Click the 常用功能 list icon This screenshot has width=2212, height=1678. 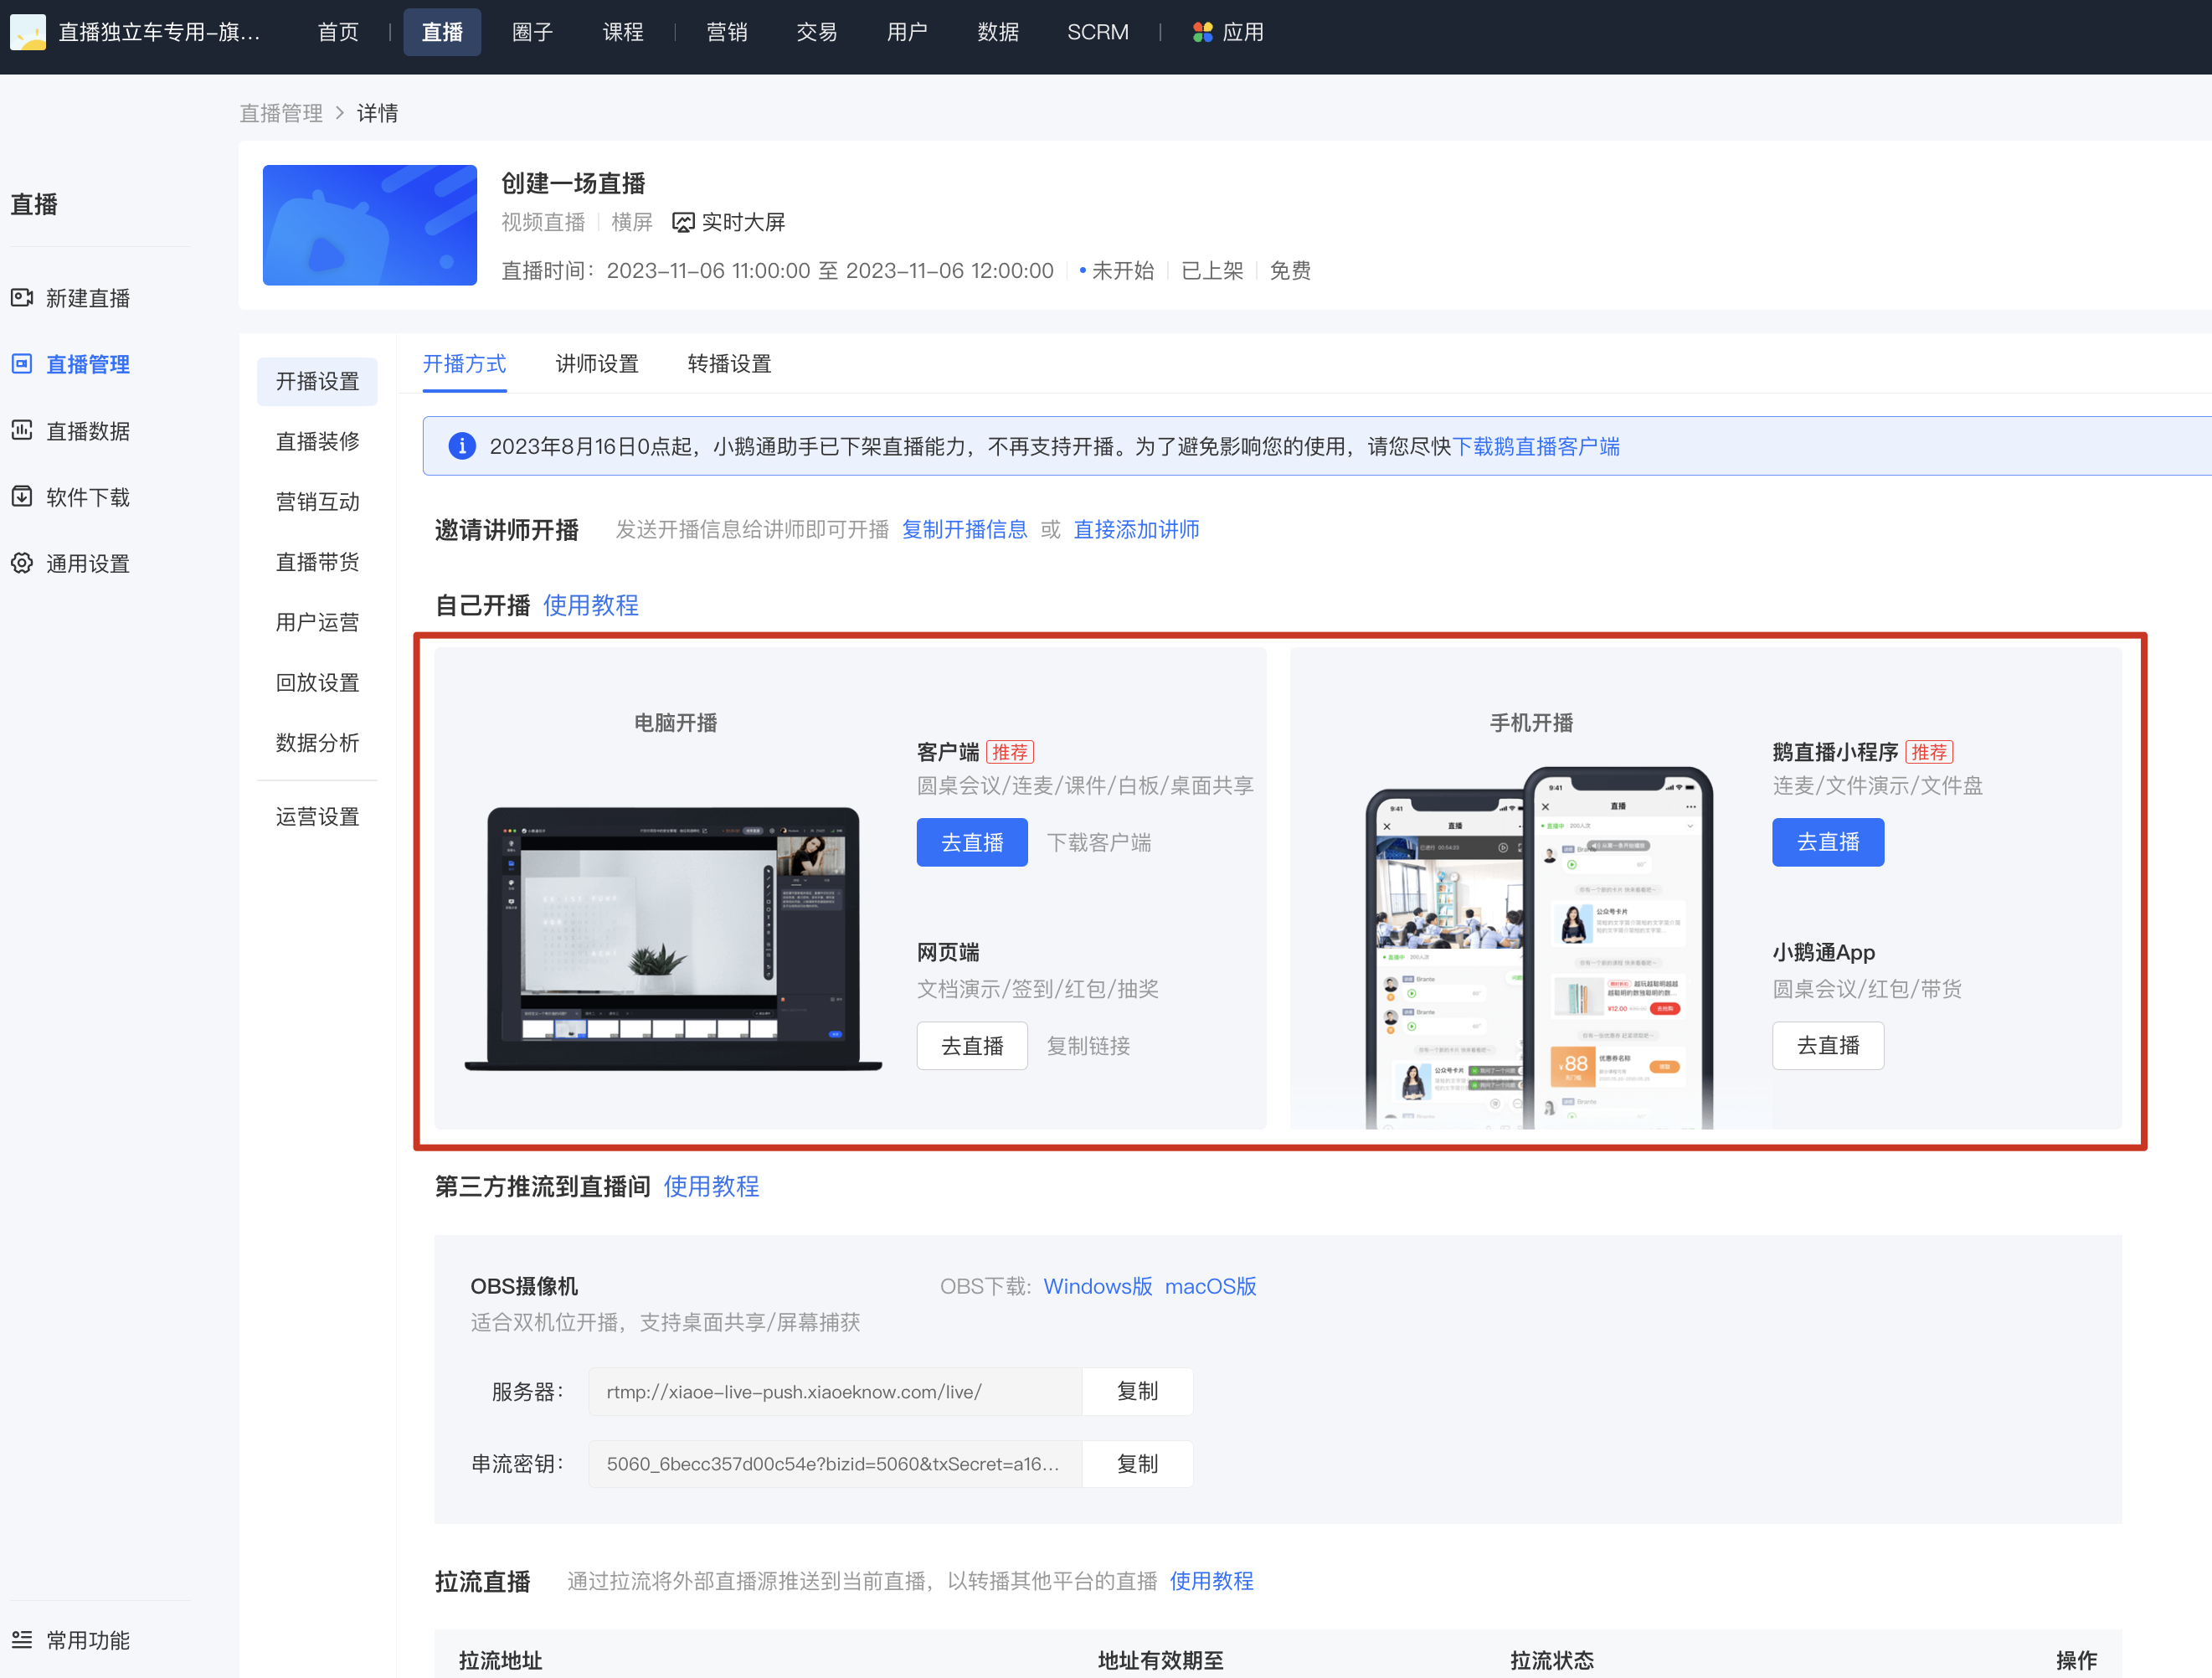tap(22, 1640)
